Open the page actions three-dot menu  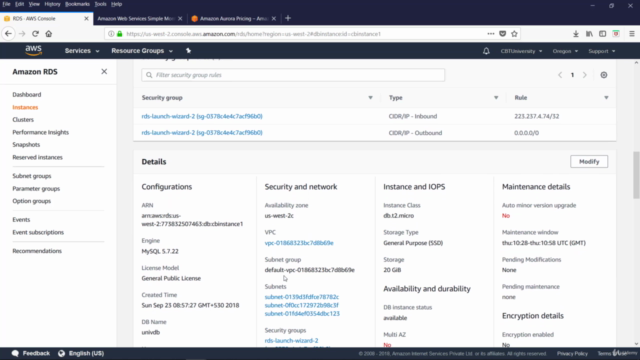point(491,34)
